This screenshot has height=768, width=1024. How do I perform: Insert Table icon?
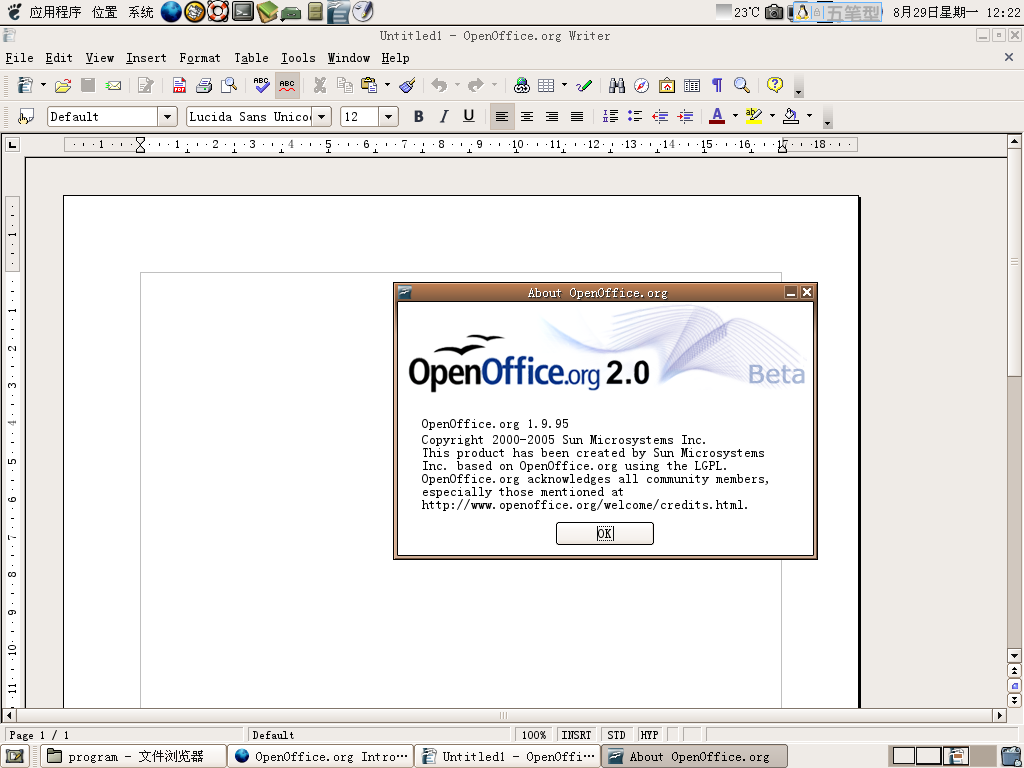pyautogui.click(x=546, y=85)
